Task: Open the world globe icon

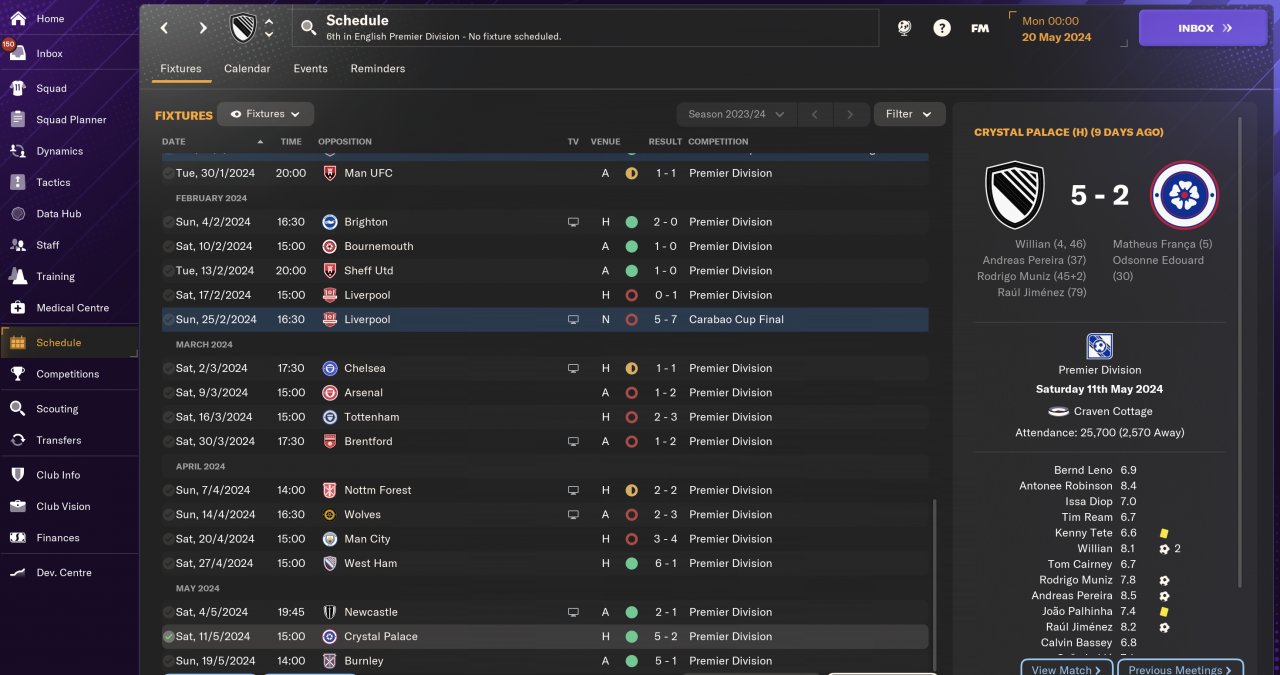Action: tap(904, 28)
